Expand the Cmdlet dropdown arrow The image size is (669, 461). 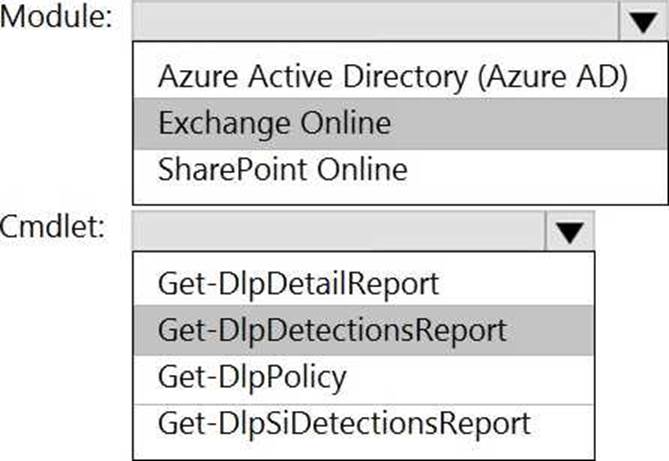569,233
